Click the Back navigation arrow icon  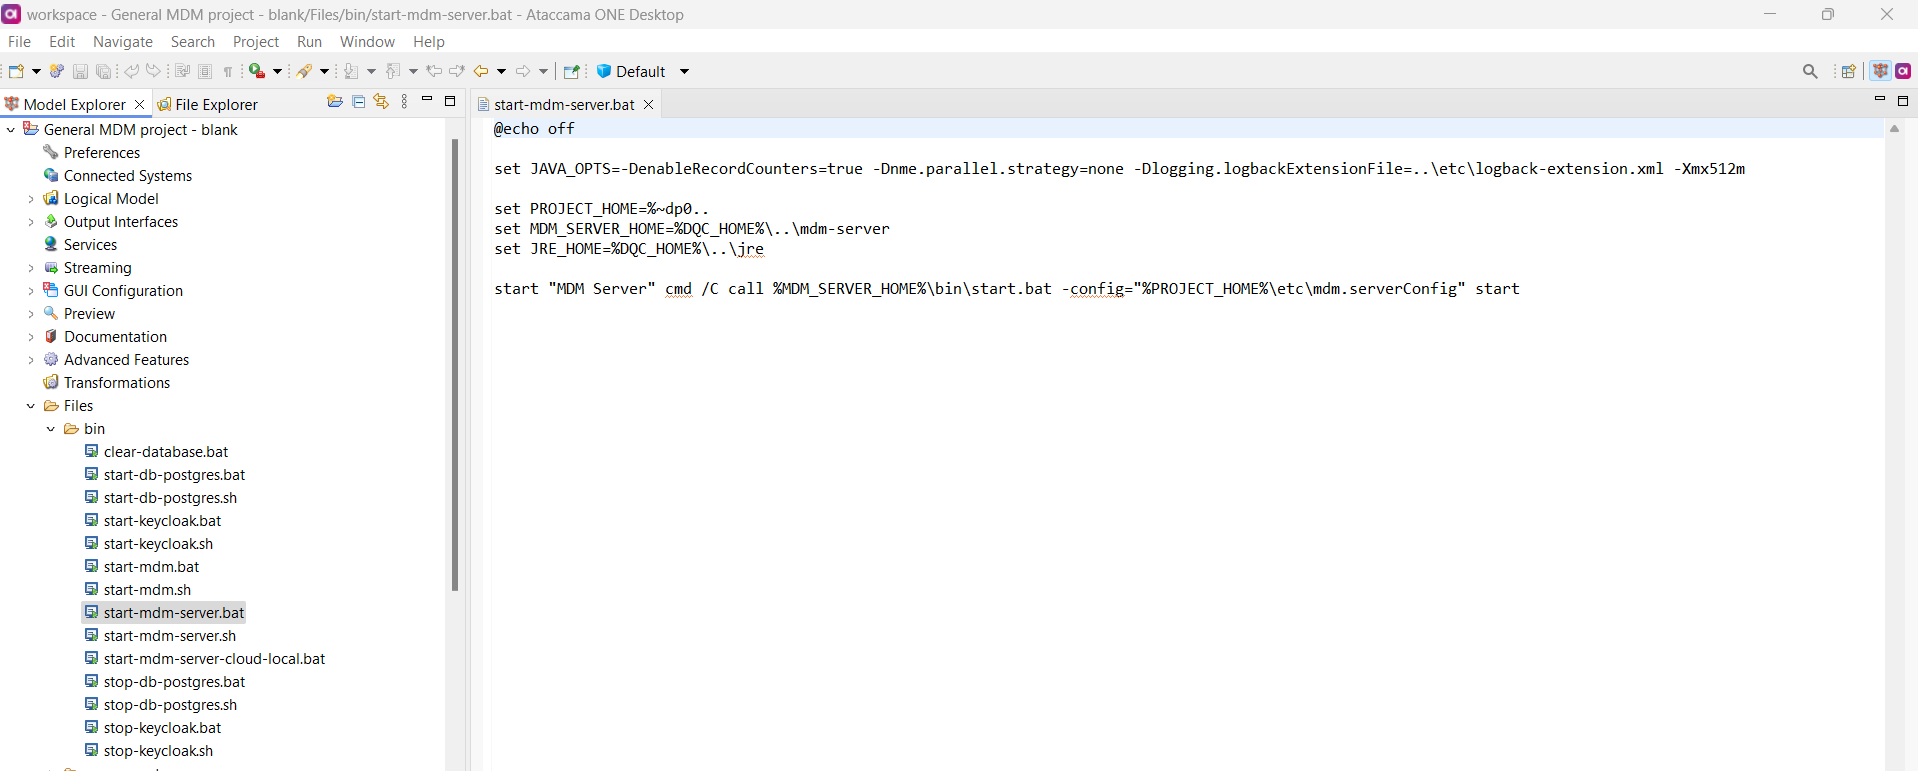coord(481,71)
